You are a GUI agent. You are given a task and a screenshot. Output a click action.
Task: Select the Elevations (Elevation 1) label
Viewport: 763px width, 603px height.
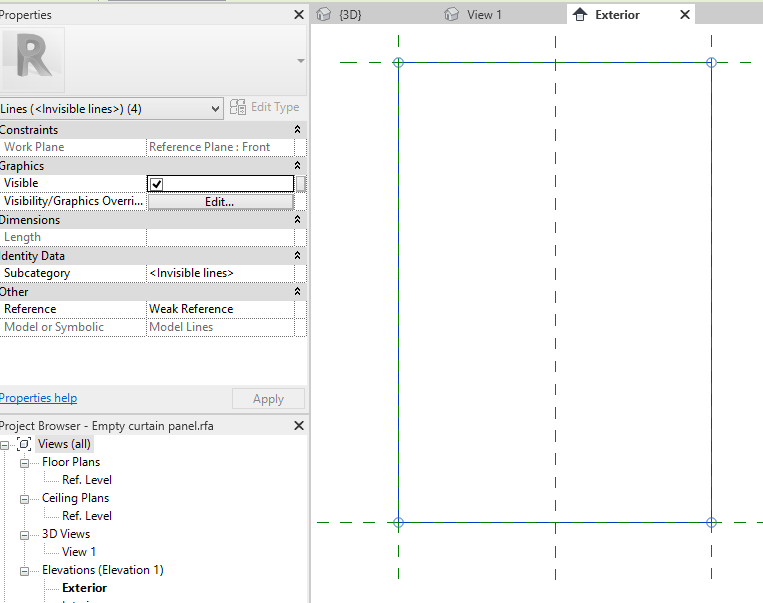point(103,570)
